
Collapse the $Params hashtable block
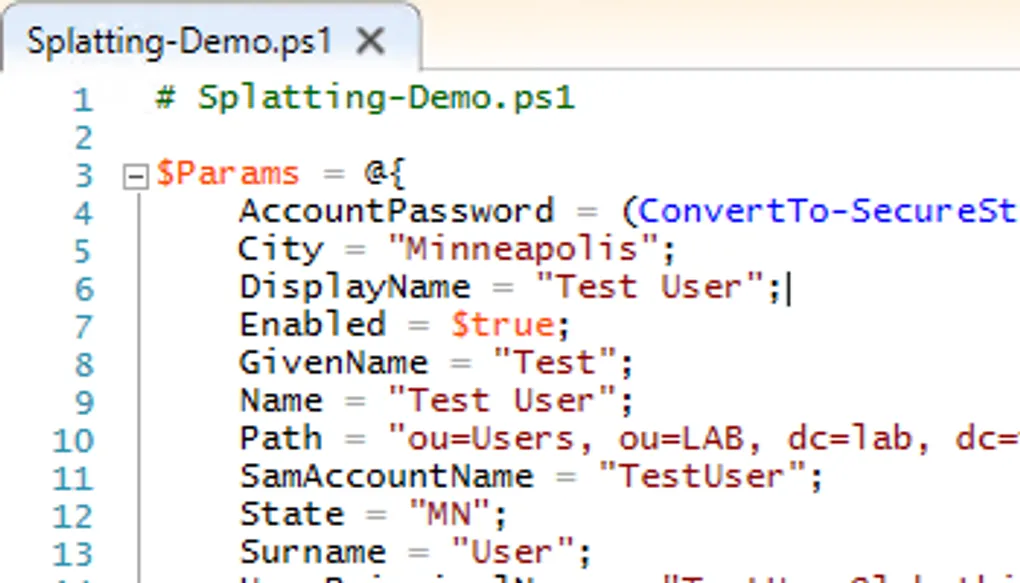[134, 176]
